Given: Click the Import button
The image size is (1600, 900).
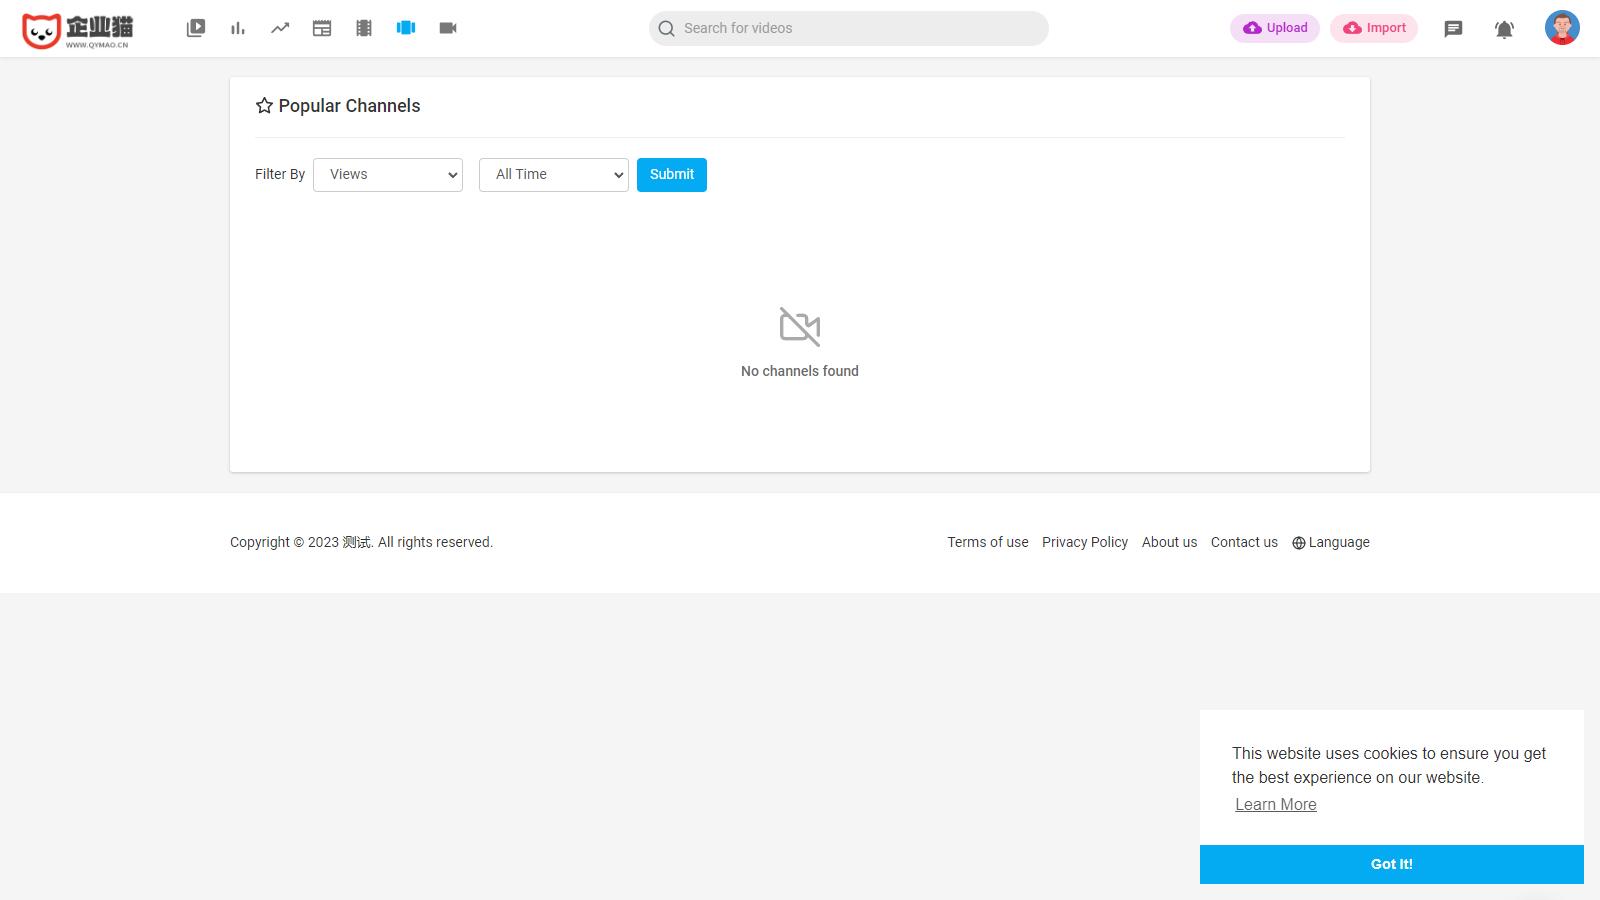Looking at the screenshot, I should point(1374,28).
